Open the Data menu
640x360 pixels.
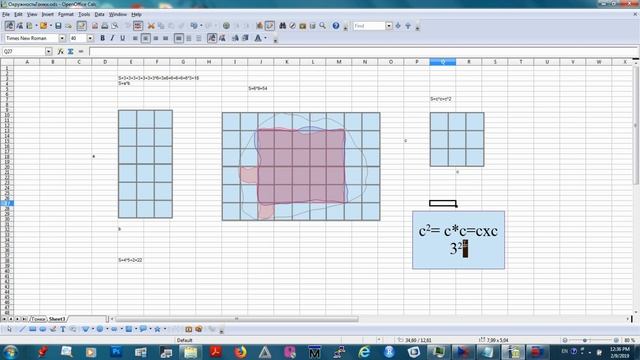pos(99,14)
